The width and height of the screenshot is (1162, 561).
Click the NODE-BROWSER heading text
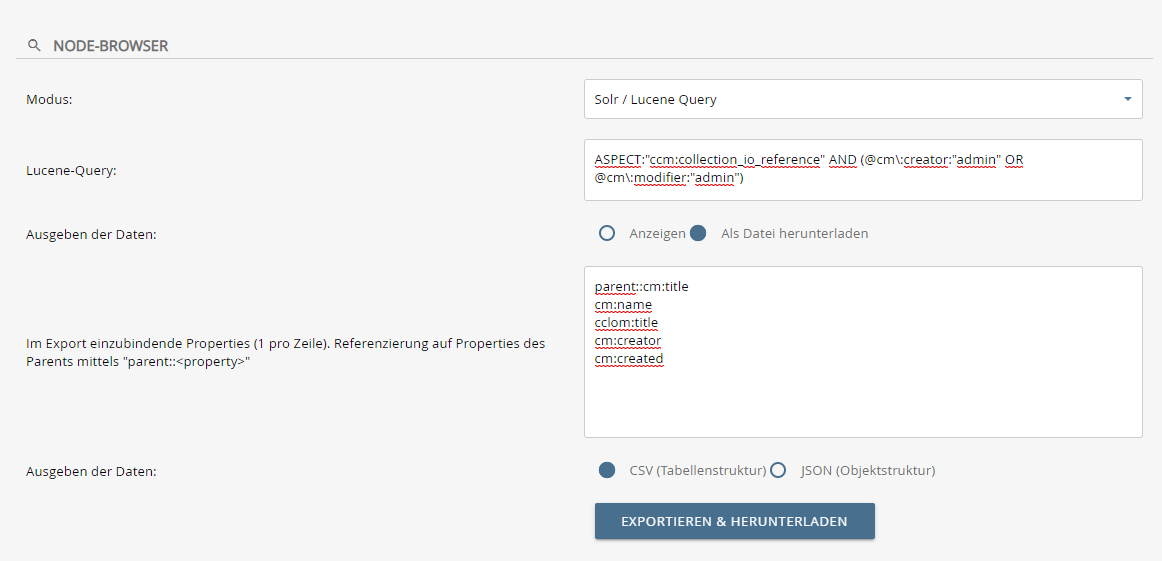pyautogui.click(x=110, y=46)
